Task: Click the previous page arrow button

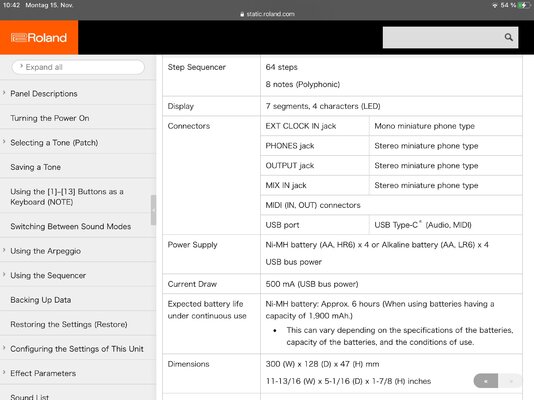Action: 486,381
